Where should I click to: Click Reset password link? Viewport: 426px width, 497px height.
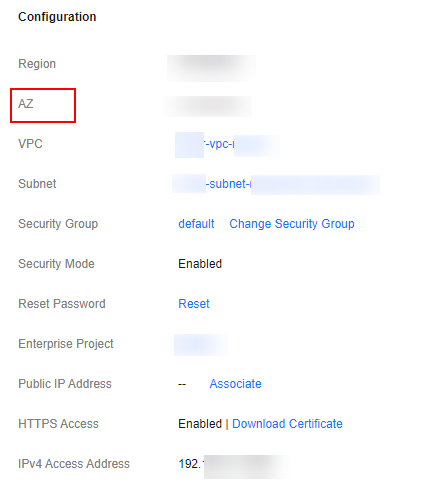(194, 304)
